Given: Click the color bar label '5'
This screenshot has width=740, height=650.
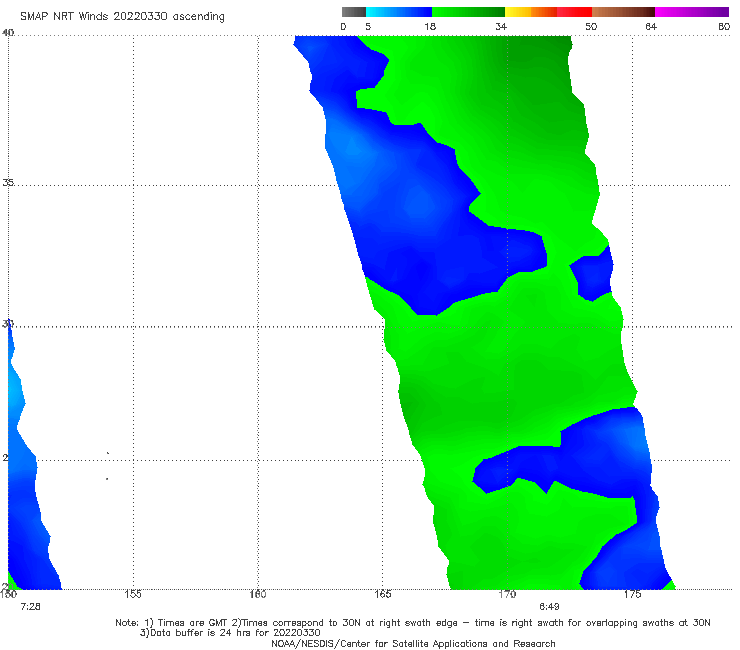Looking at the screenshot, I should (x=368, y=26).
